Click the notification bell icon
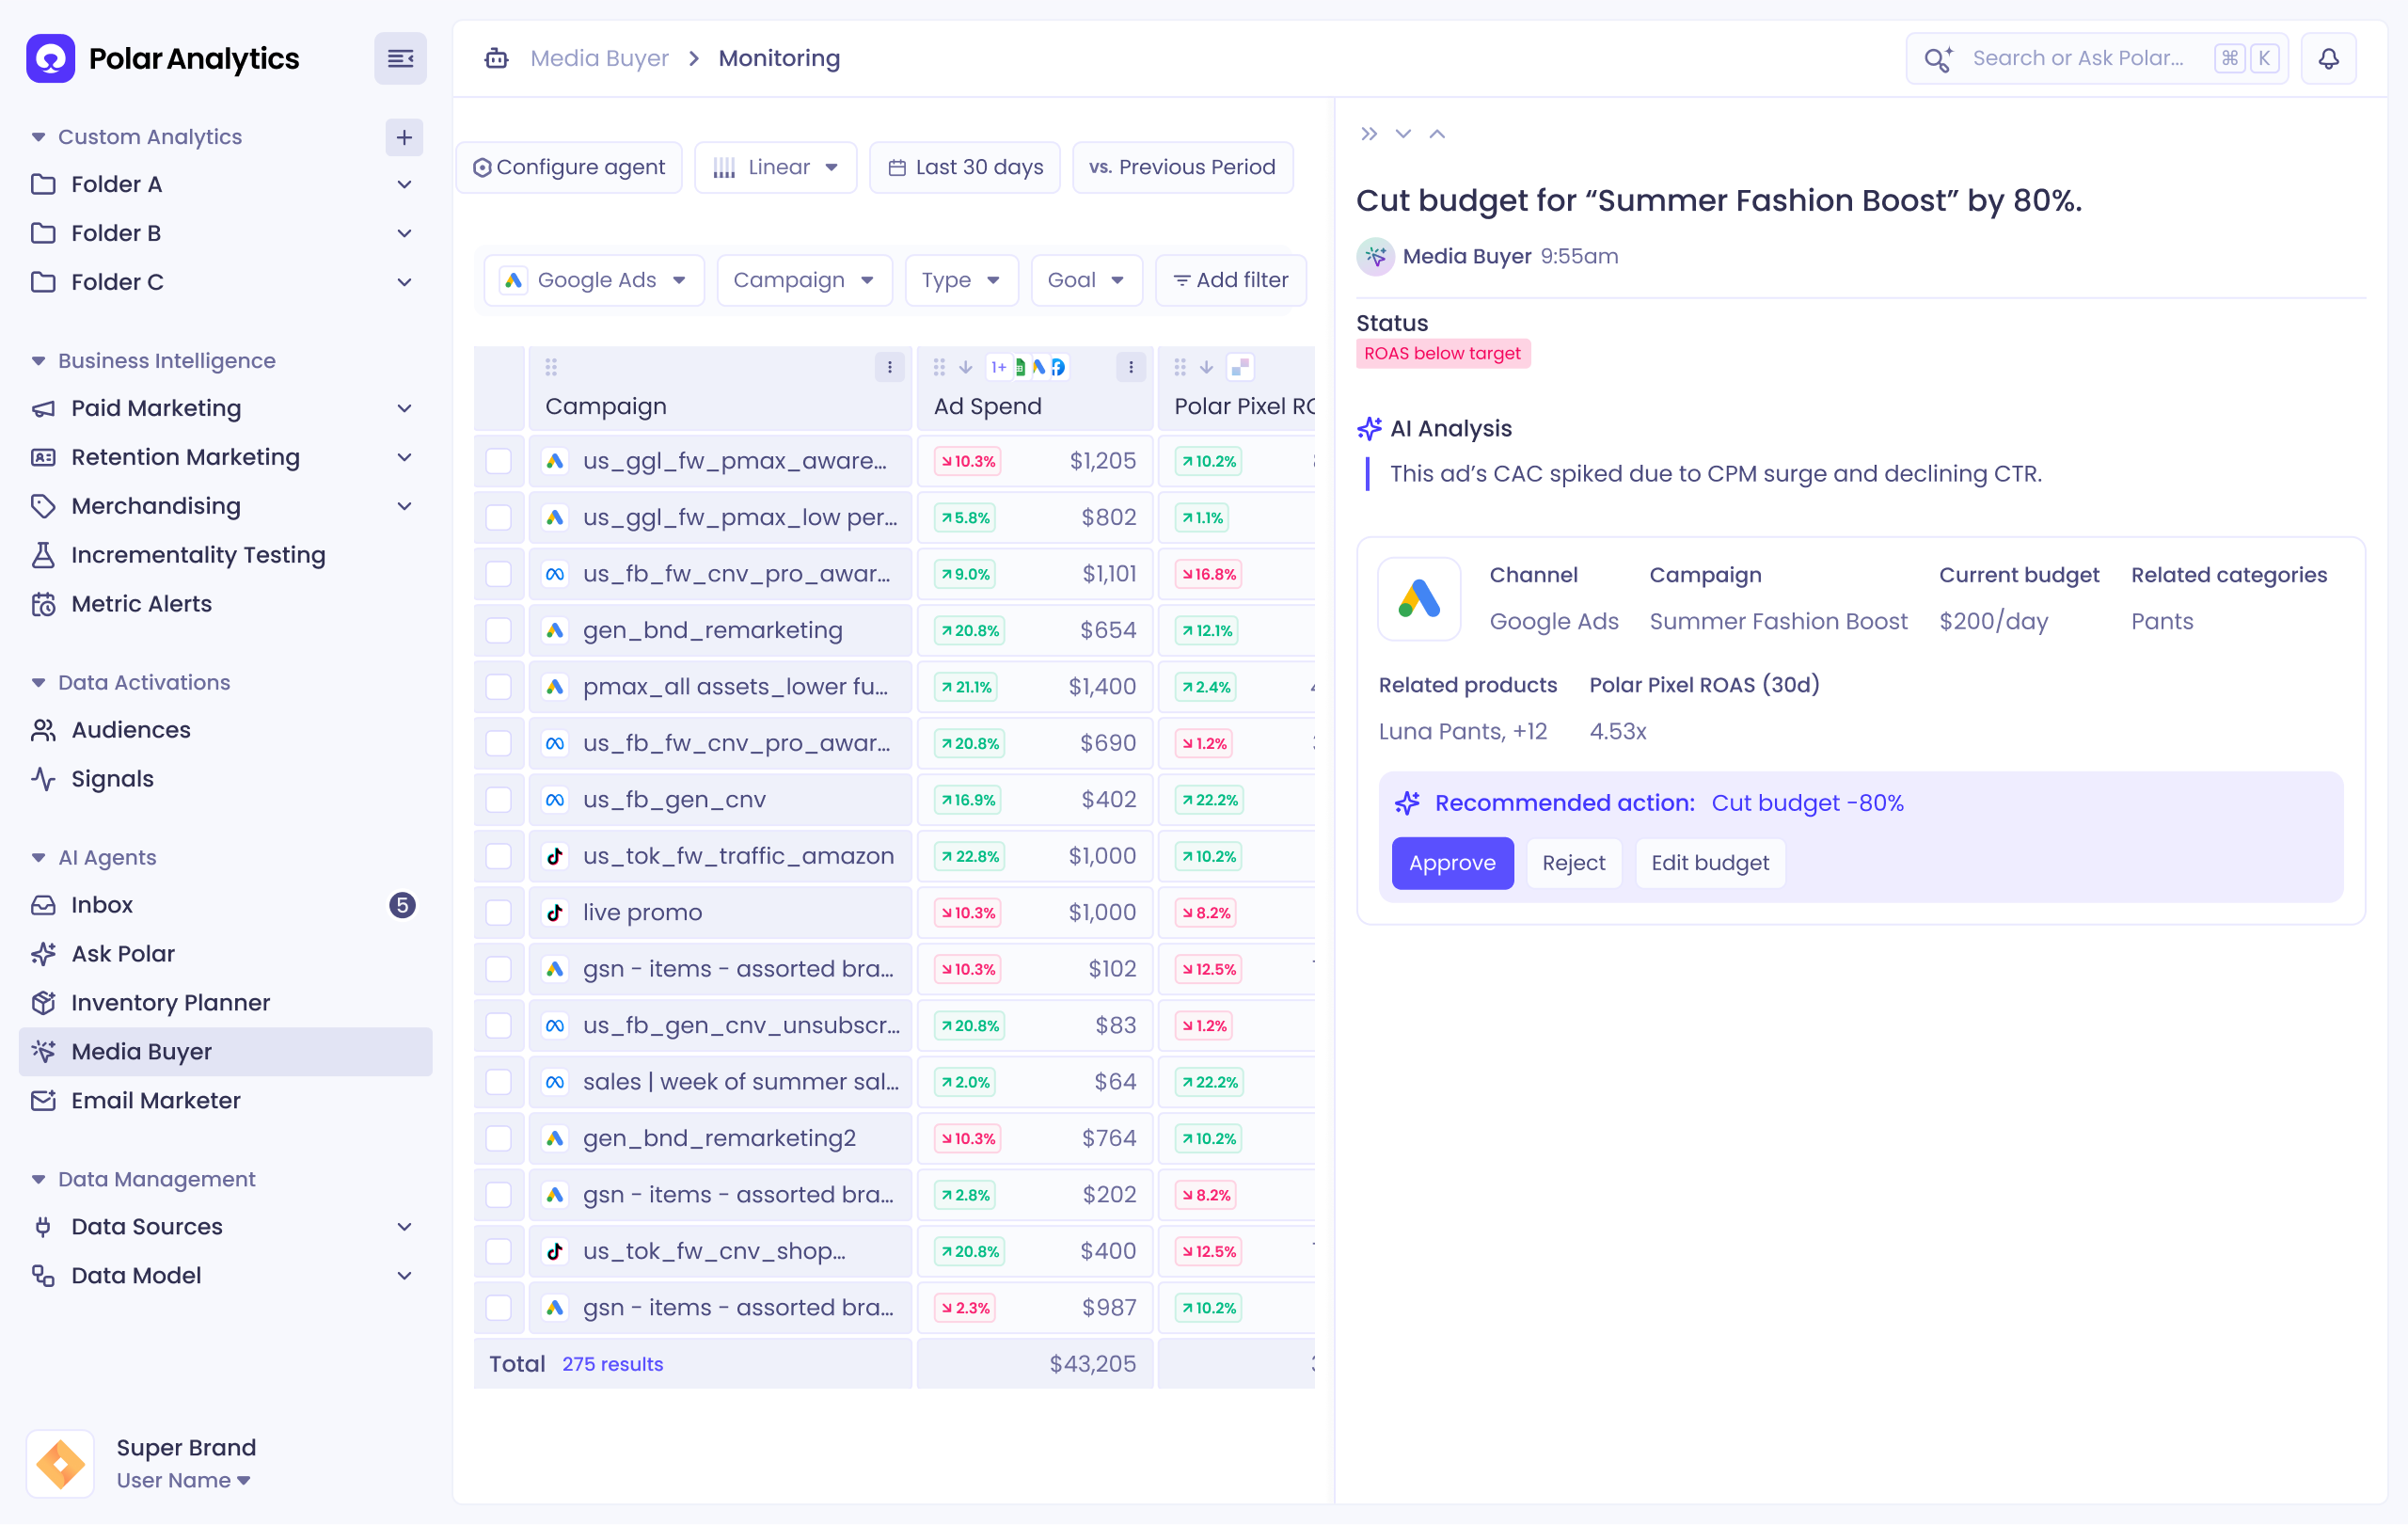Screen dimensions: 2408x1525 (x=2328, y=58)
